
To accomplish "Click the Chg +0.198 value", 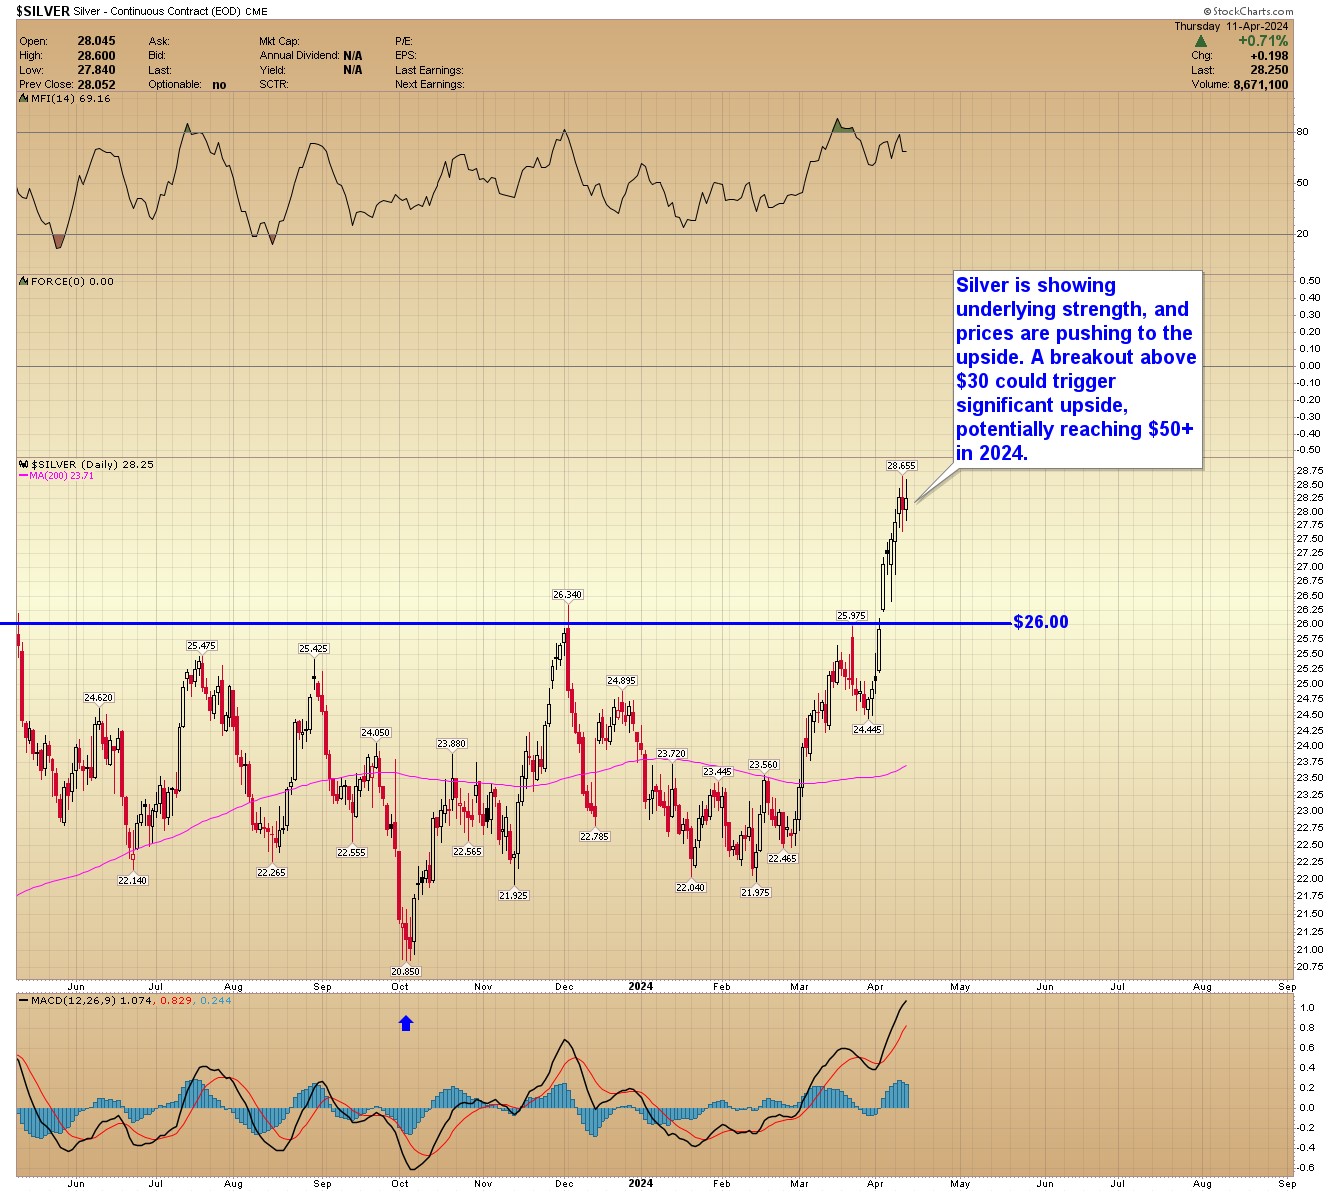I will [x=1269, y=56].
